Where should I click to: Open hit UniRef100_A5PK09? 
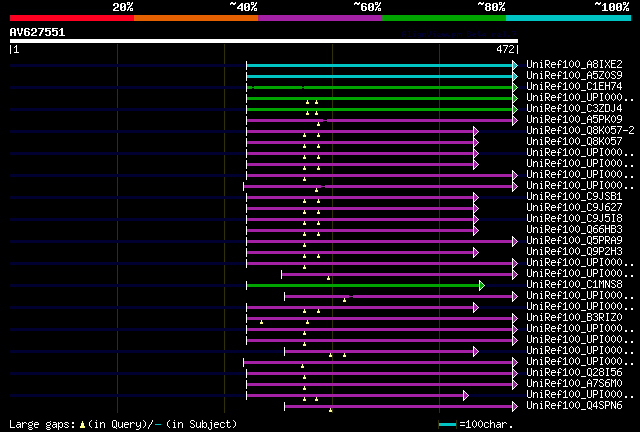574,119
